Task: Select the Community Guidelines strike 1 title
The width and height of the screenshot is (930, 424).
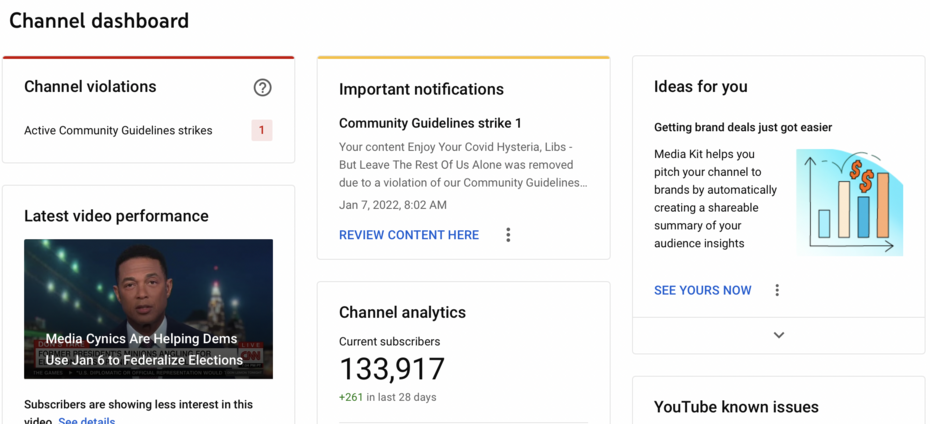Action: click(430, 123)
